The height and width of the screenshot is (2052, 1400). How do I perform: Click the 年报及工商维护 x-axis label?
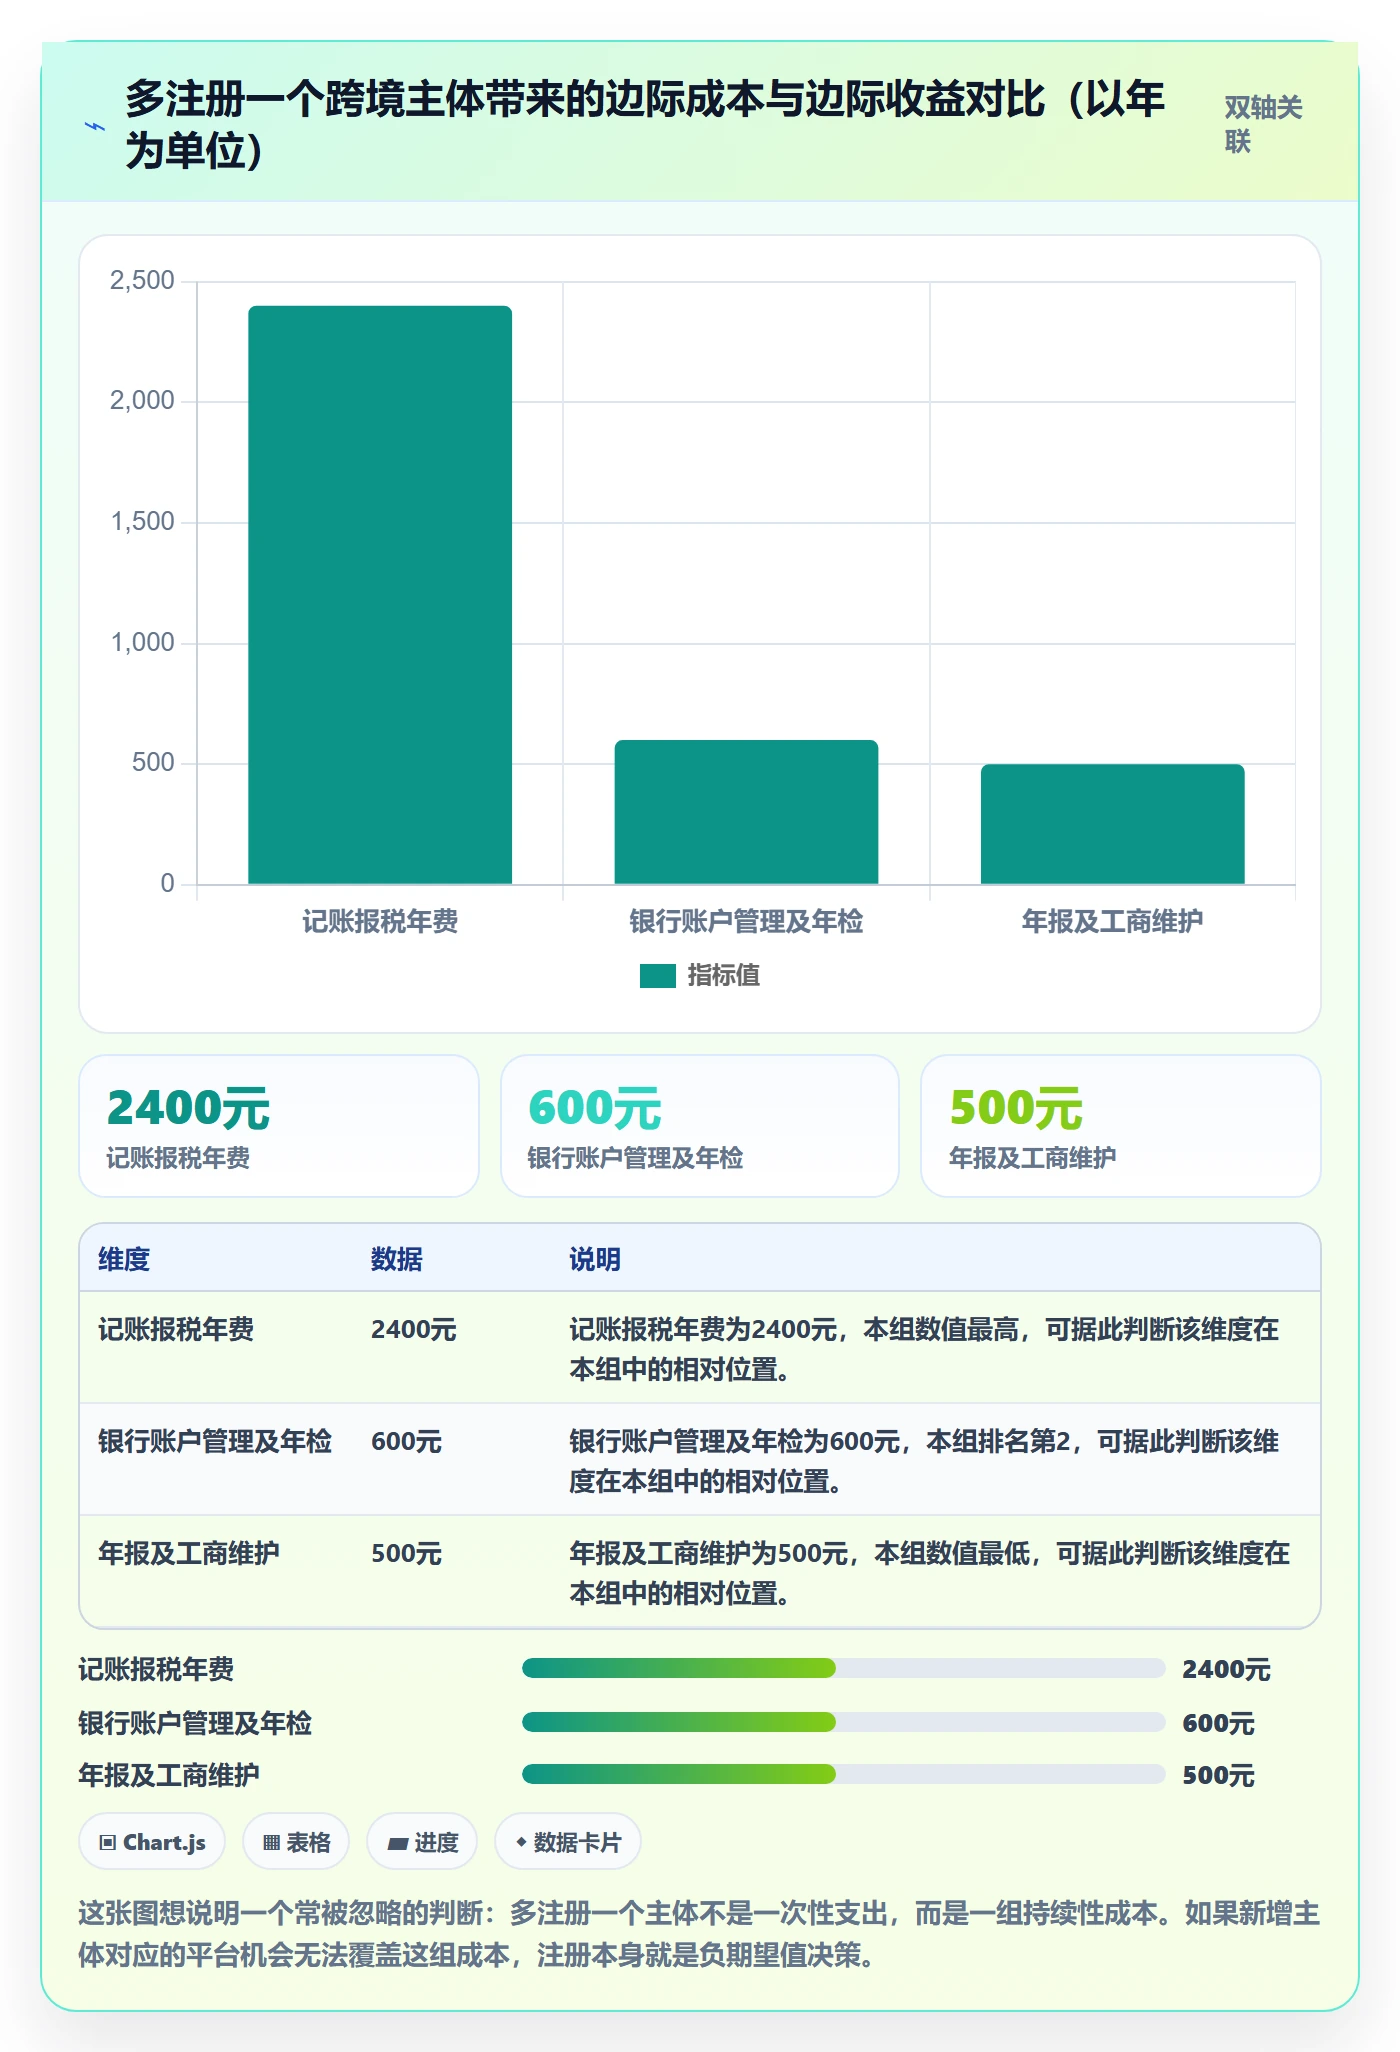tap(1112, 921)
